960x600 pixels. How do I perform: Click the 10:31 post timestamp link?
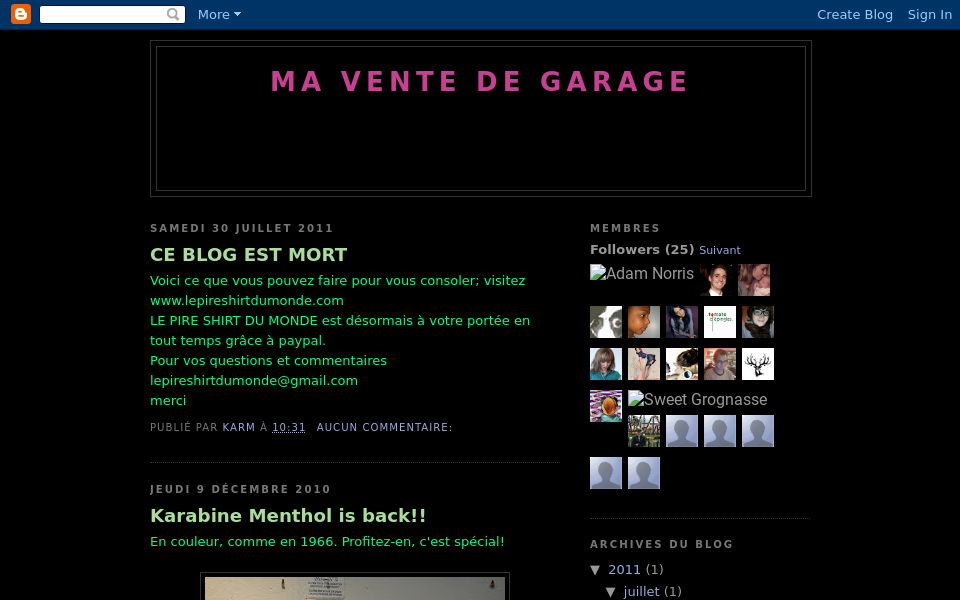tap(289, 427)
